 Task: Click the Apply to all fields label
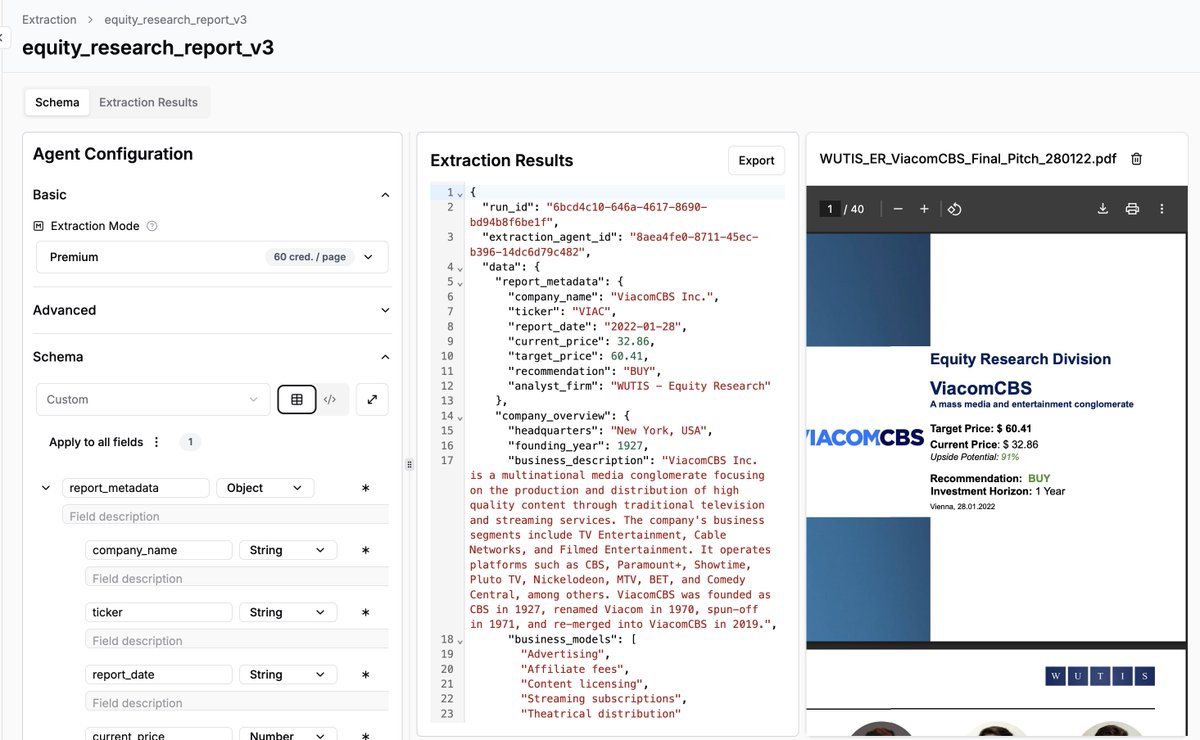click(96, 442)
